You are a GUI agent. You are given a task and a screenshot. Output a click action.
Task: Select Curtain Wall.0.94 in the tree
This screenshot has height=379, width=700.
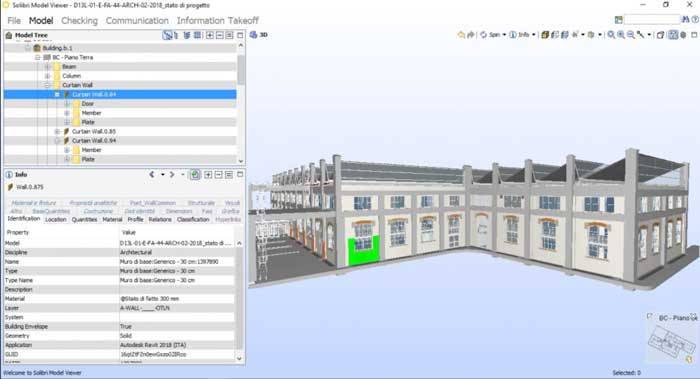pos(94,141)
